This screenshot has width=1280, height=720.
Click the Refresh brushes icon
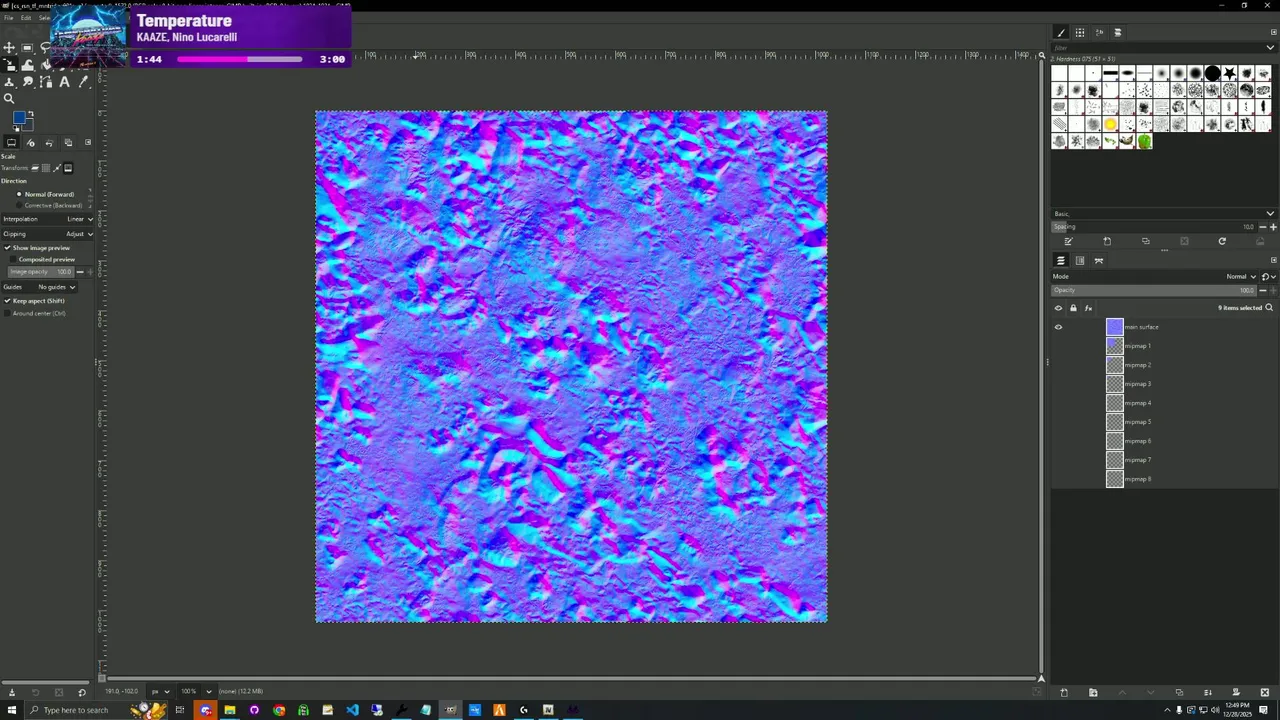pyautogui.click(x=1222, y=241)
